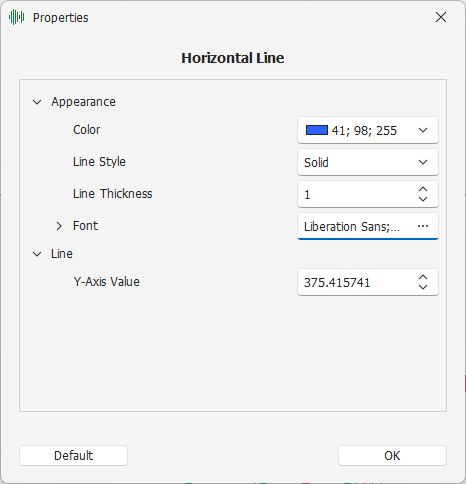Click the blue color swatch
This screenshot has width=466, height=484.
[x=317, y=130]
